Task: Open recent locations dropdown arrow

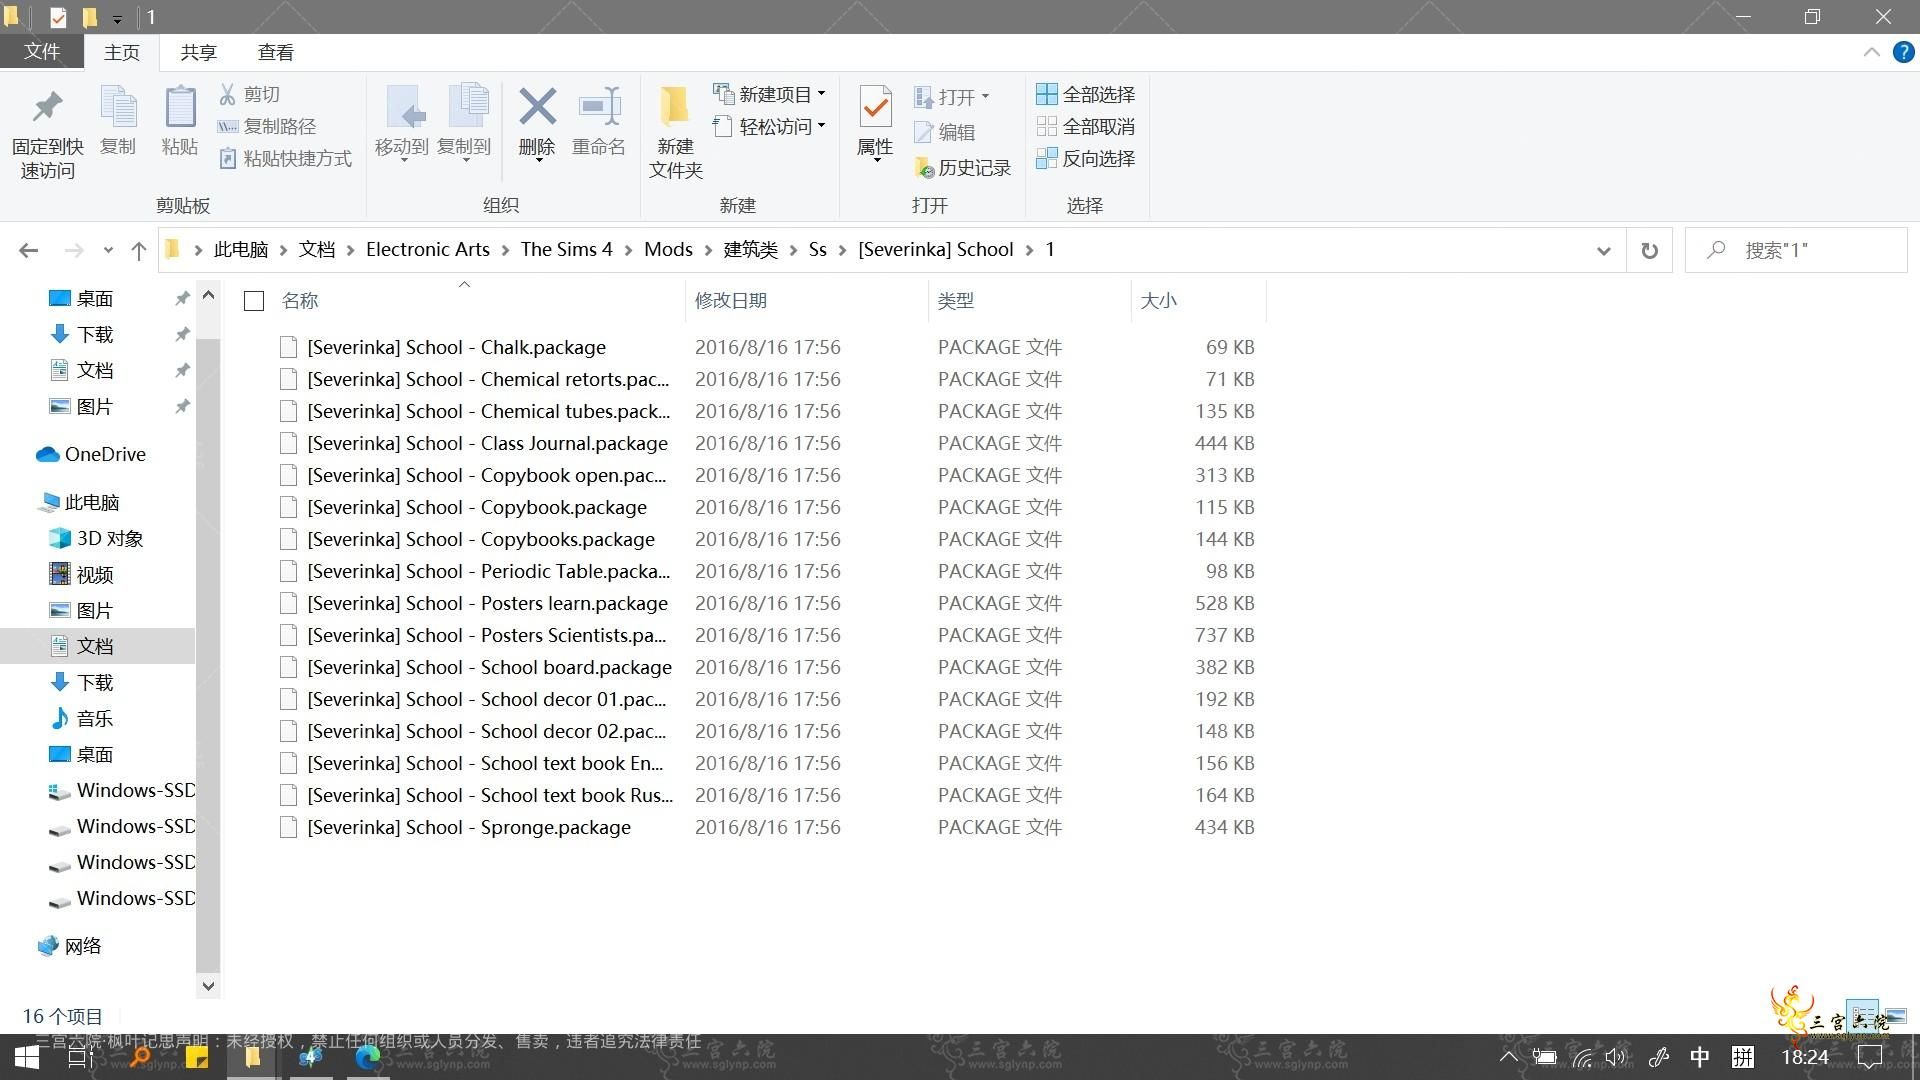Action: [108, 250]
